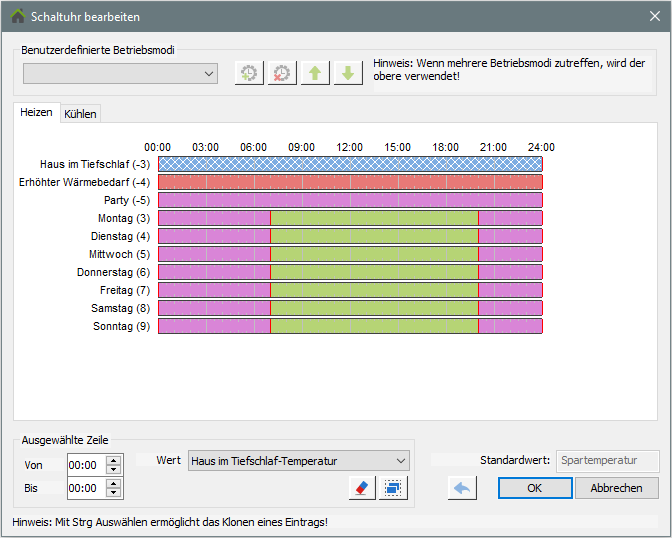Viewport: 672px width, 538px height.
Task: Select the red Erhöhter Wärmebedarf bar
Action: pyautogui.click(x=350, y=182)
